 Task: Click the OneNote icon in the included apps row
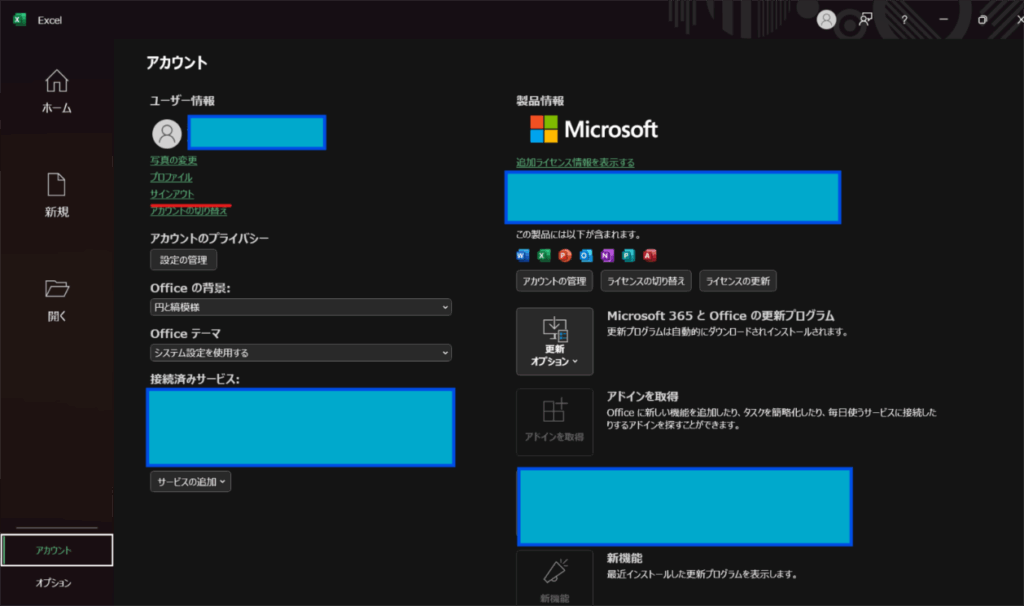607,255
